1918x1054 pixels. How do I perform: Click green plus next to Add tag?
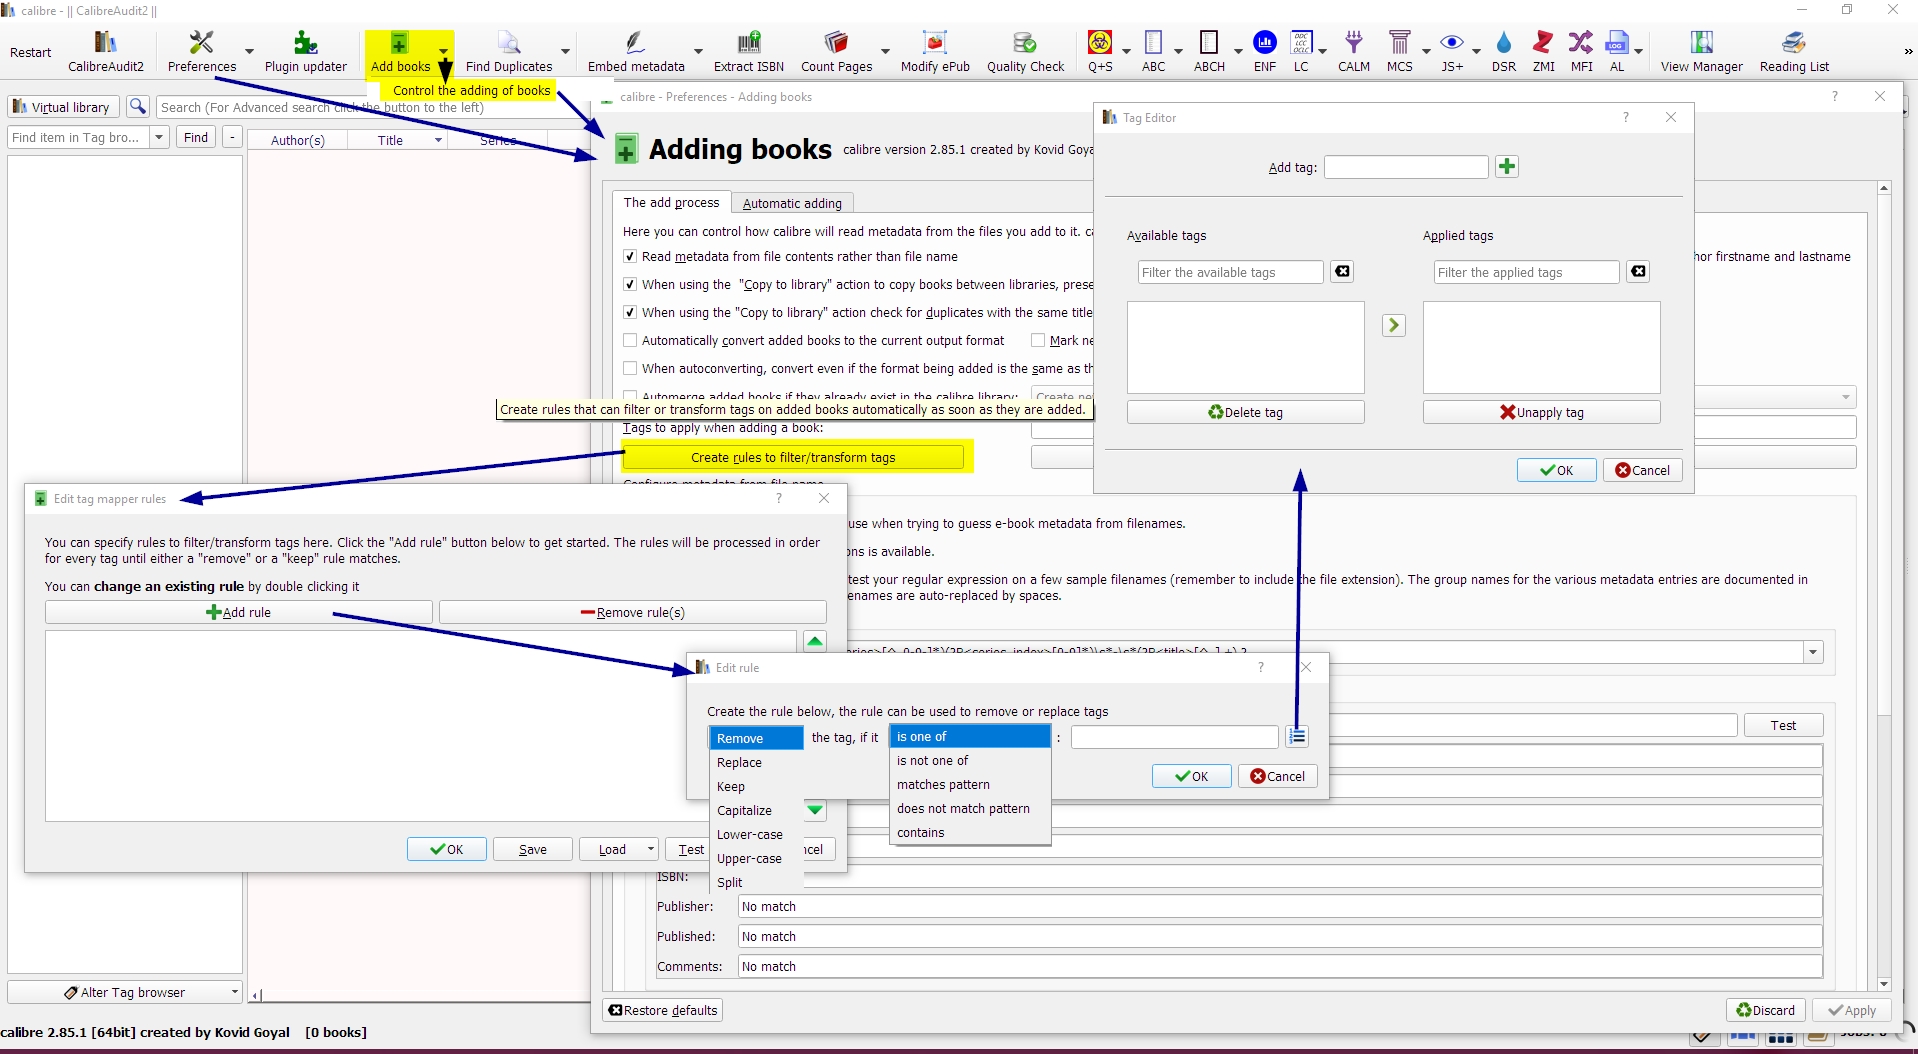click(1506, 167)
